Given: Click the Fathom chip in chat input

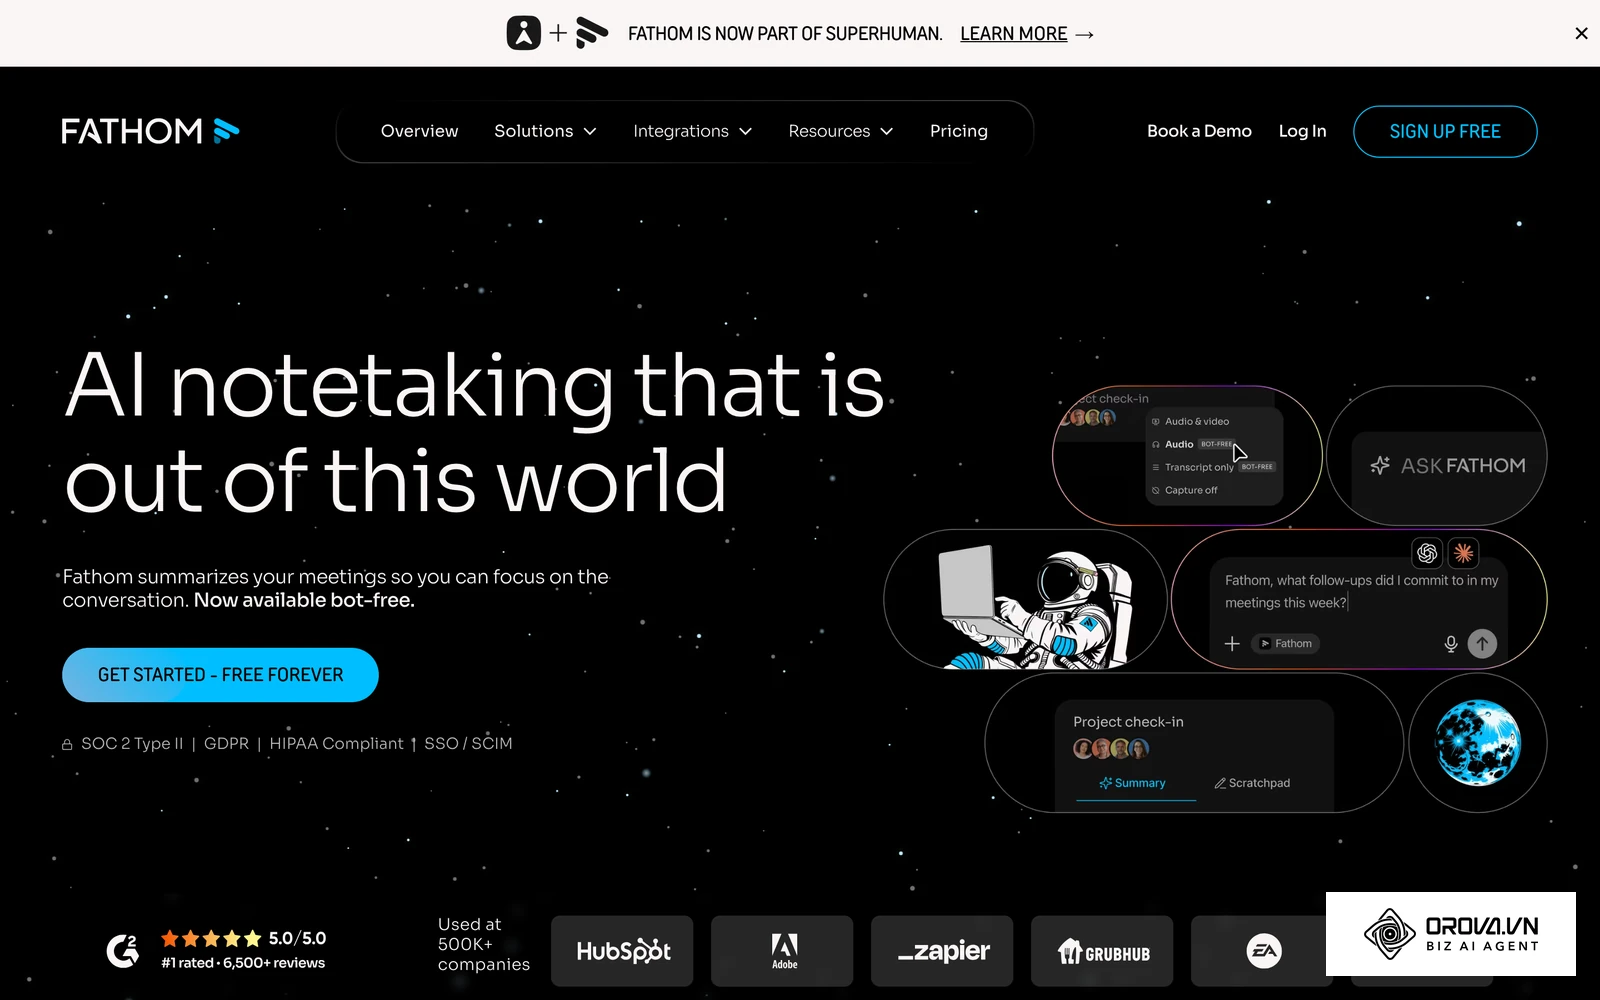Looking at the screenshot, I should pyautogui.click(x=1286, y=643).
